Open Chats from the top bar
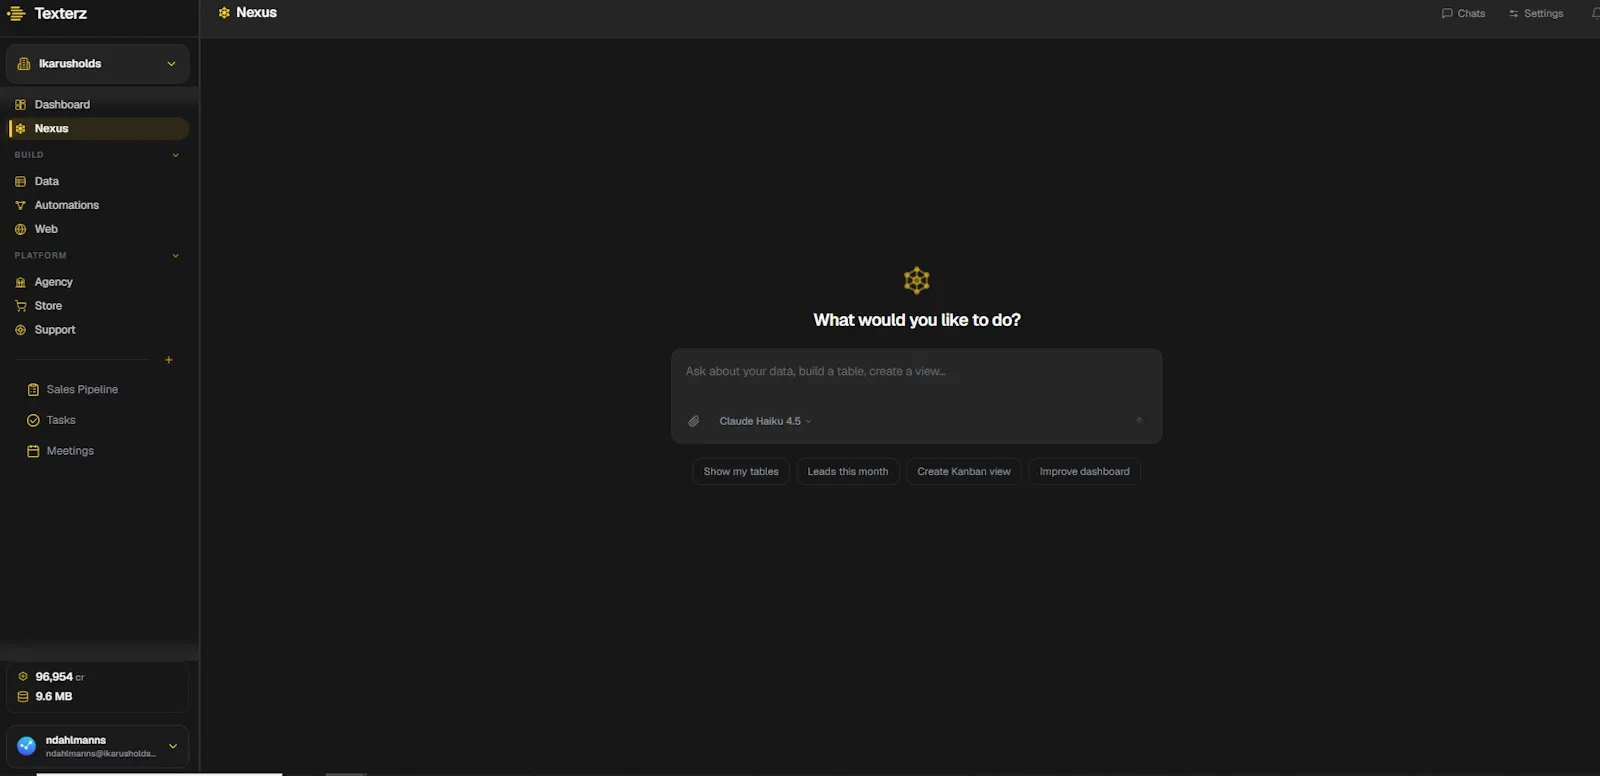The height and width of the screenshot is (776, 1600). point(1463,14)
